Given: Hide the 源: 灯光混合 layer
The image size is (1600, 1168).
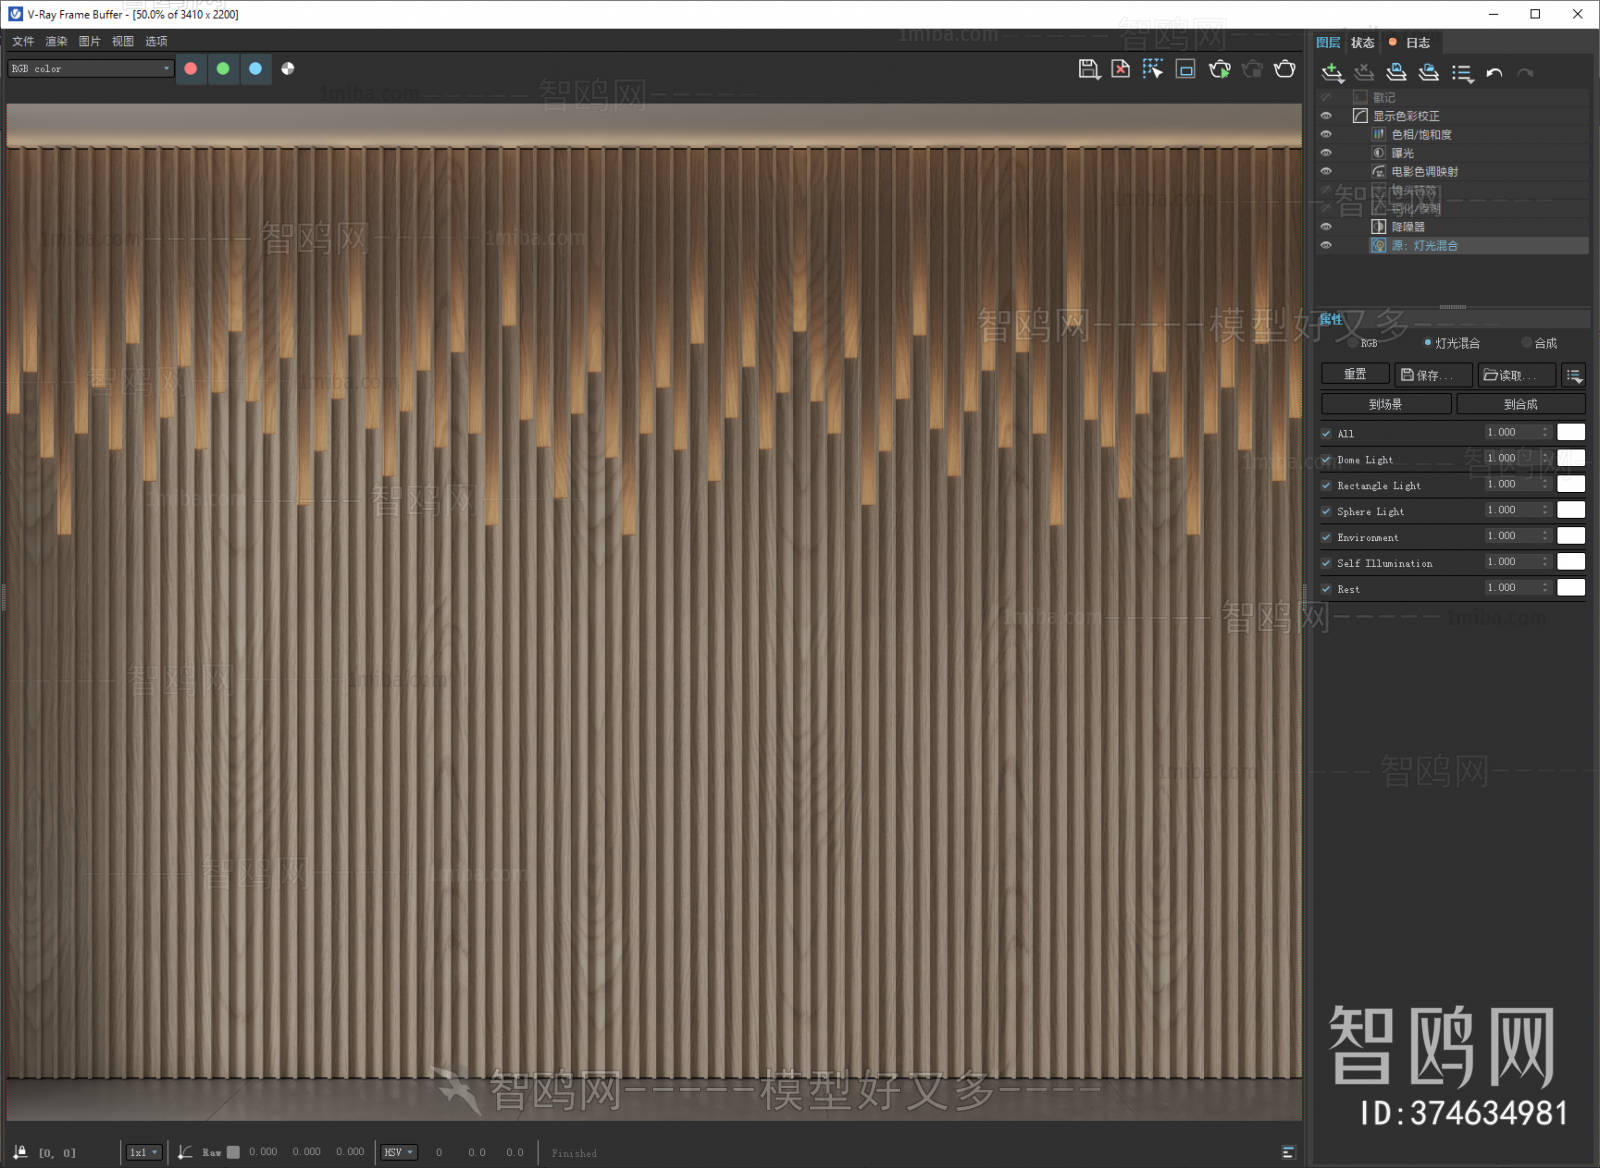Looking at the screenshot, I should [x=1326, y=245].
